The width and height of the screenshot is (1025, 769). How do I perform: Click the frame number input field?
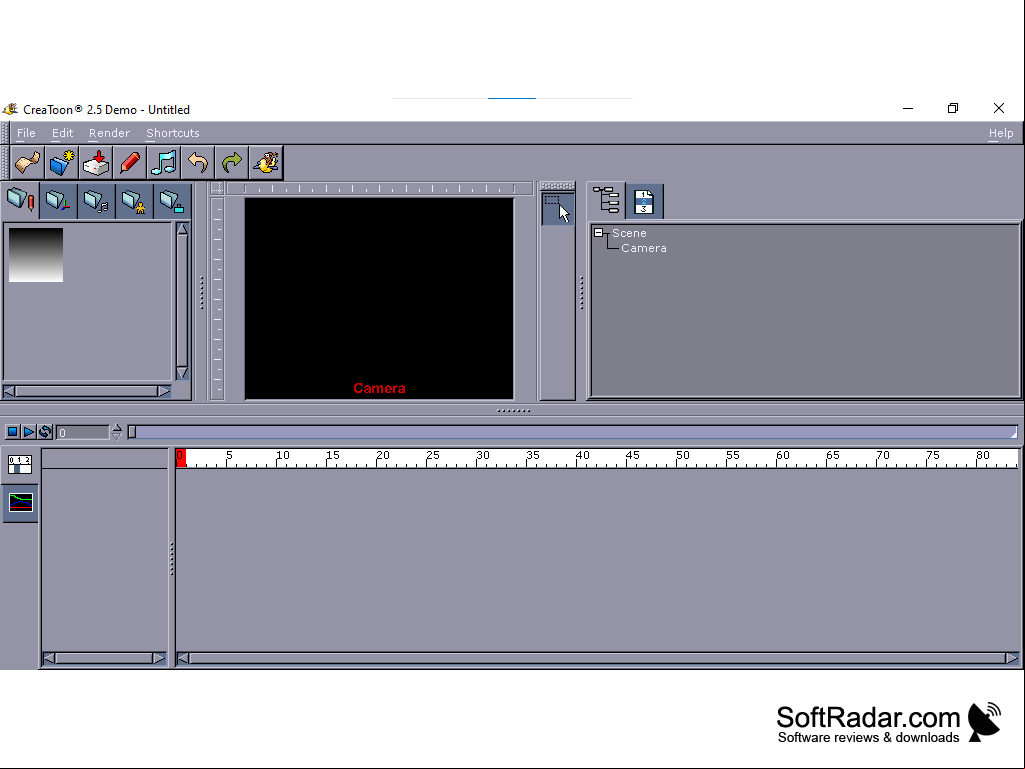(x=82, y=432)
